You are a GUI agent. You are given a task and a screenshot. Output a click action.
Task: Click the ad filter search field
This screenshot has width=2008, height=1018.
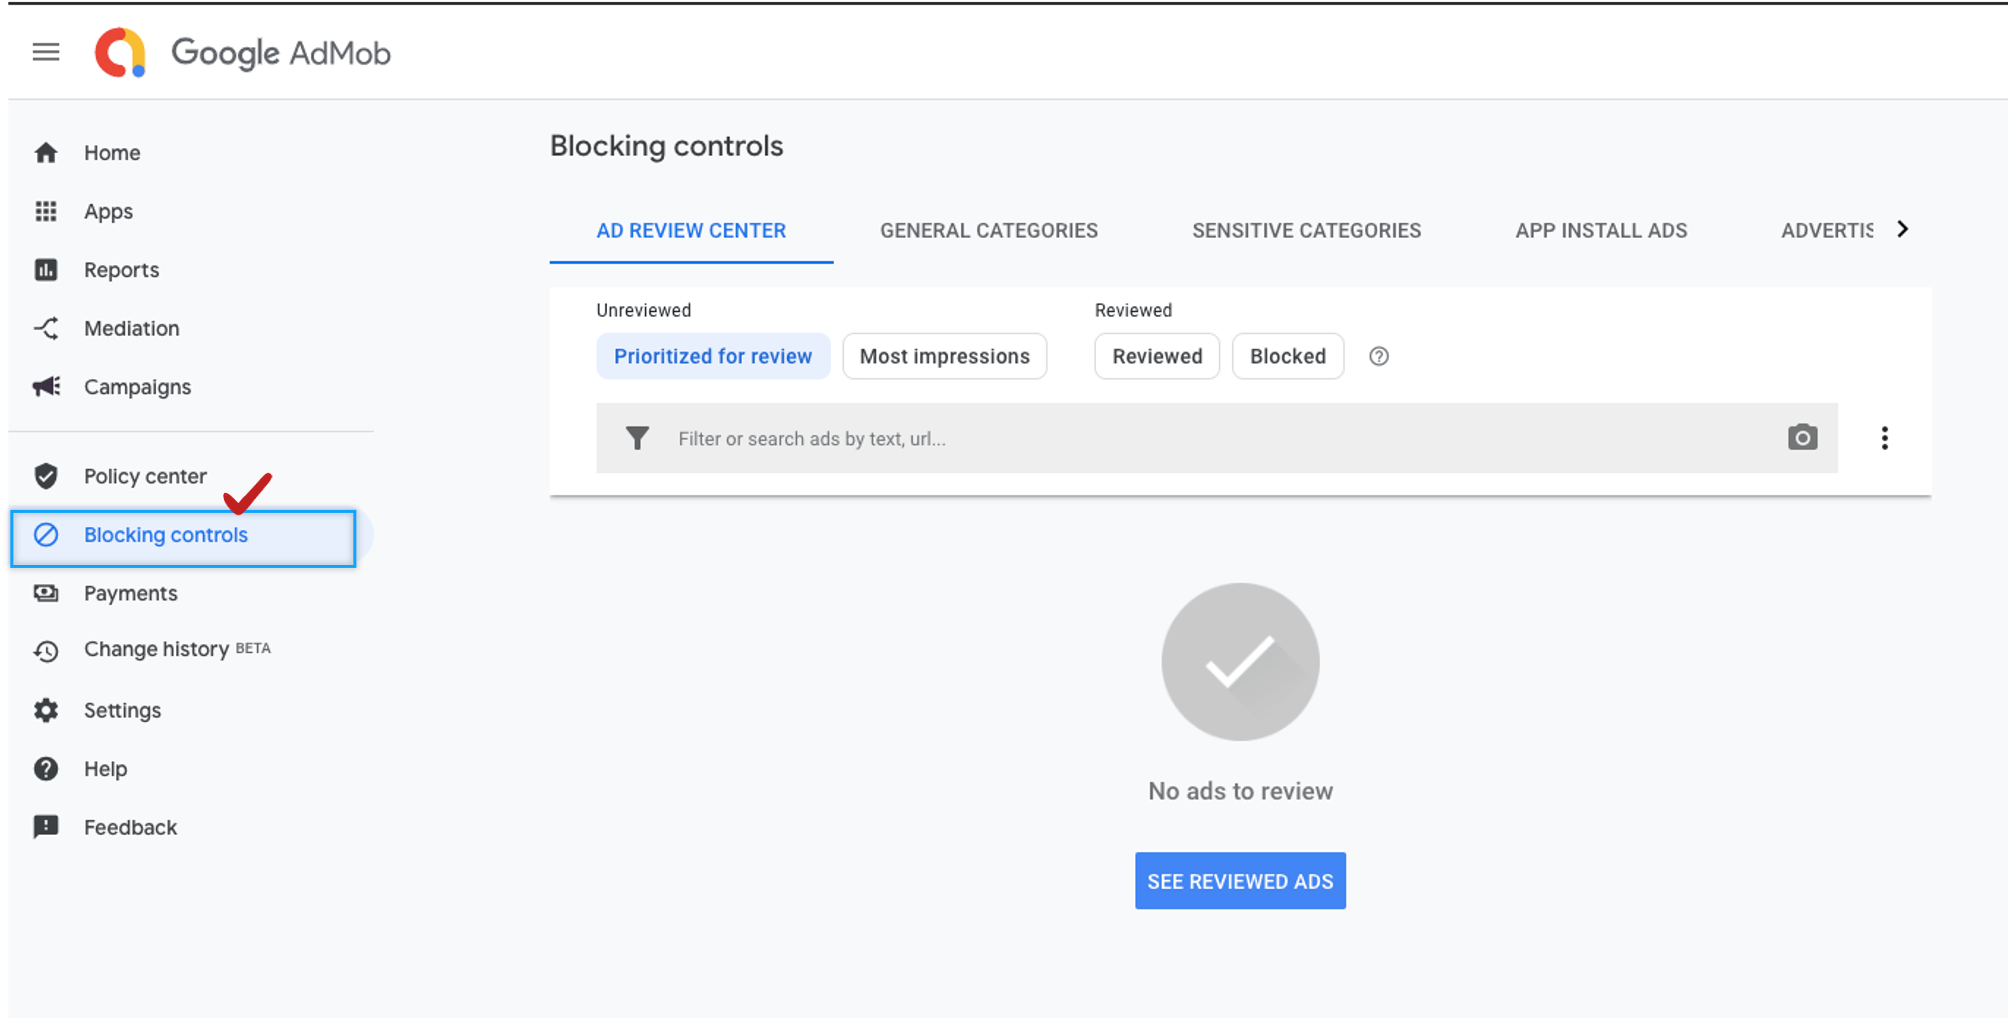pyautogui.click(x=1200, y=439)
